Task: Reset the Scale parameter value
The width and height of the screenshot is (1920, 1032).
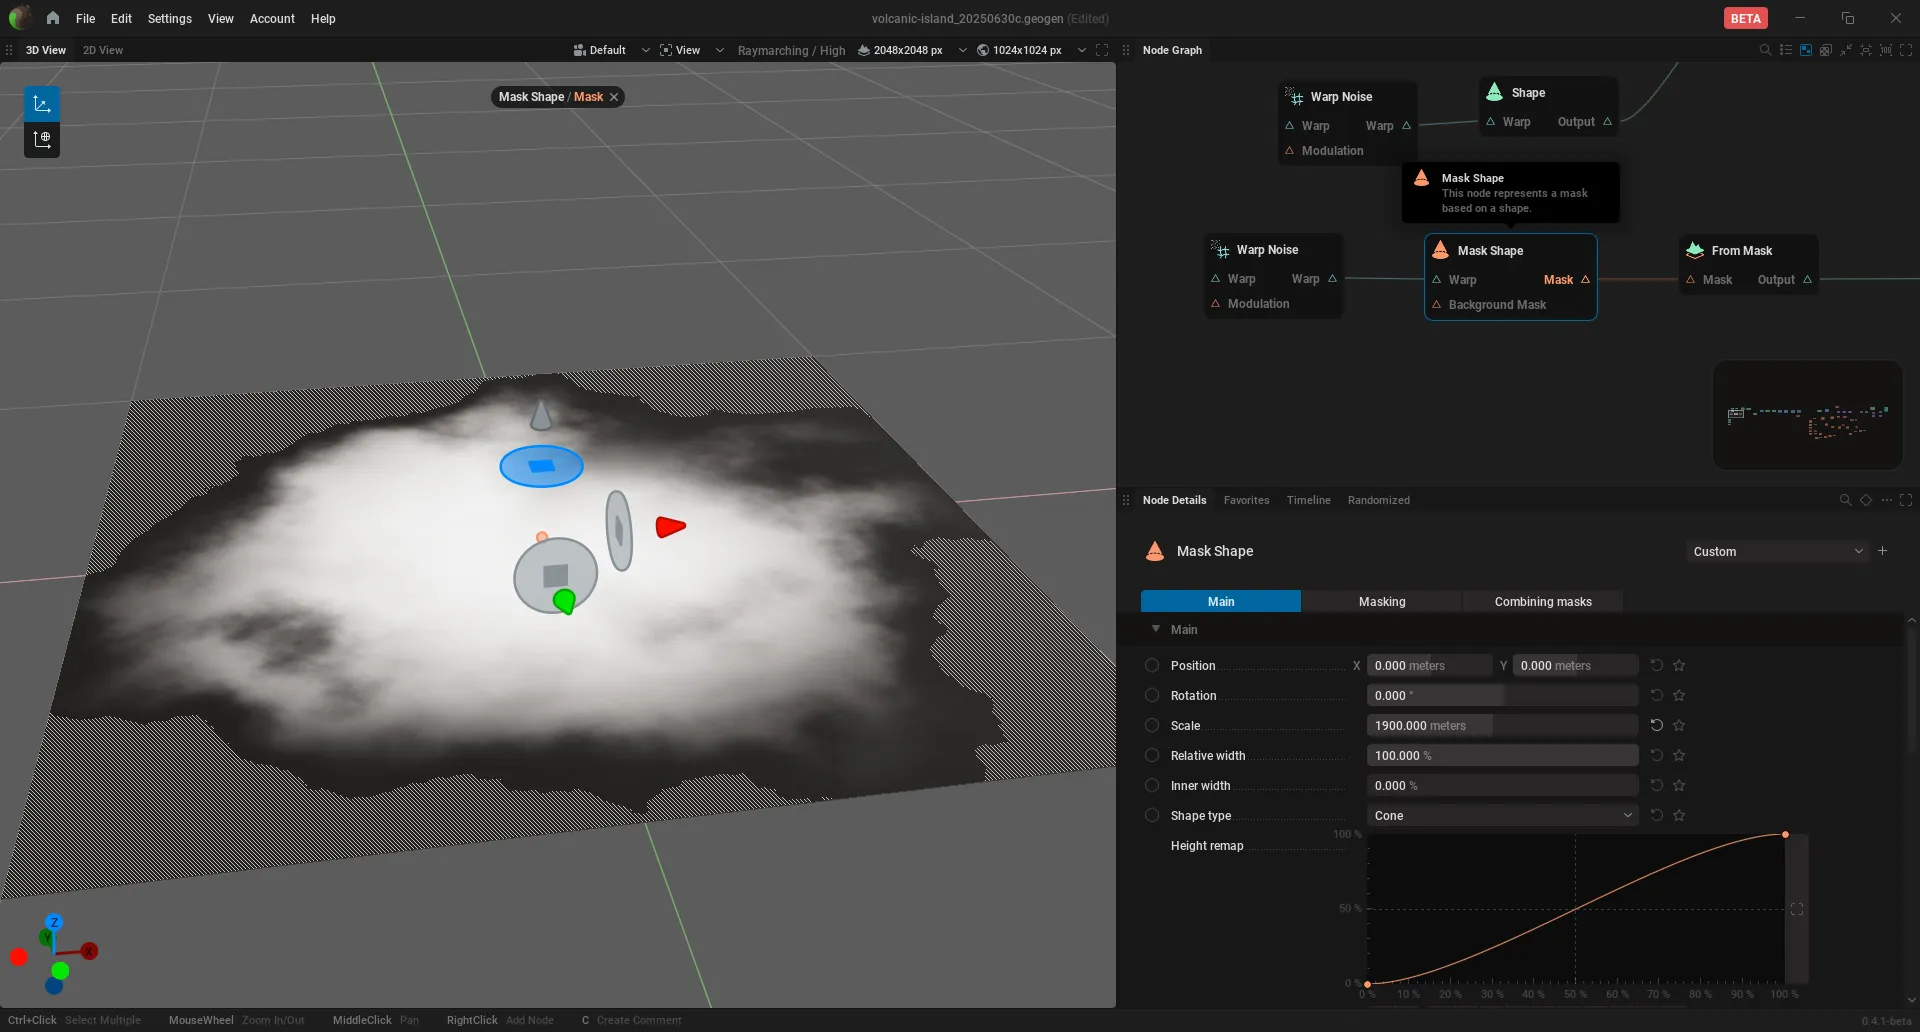Action: [1656, 725]
